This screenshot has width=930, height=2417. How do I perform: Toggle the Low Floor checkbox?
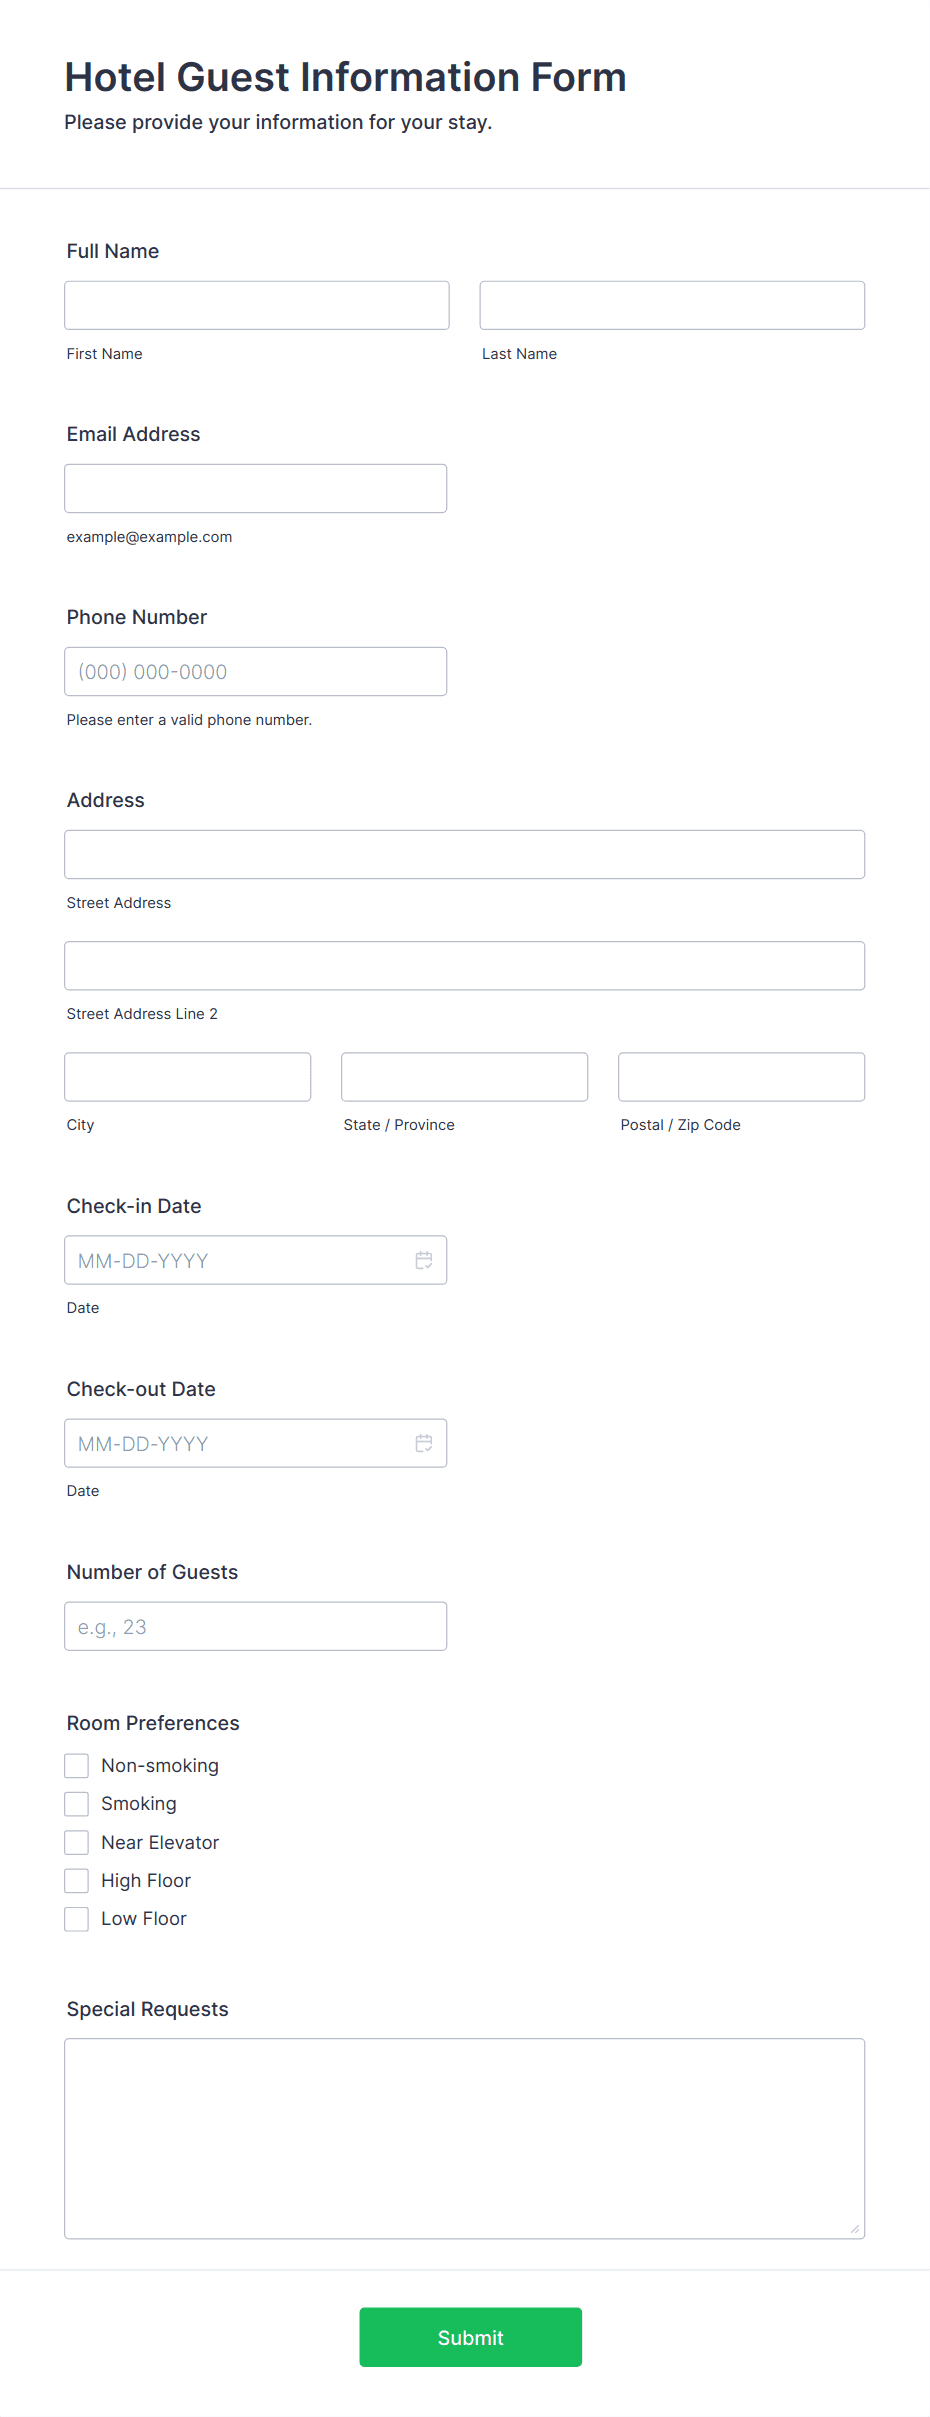click(77, 1918)
